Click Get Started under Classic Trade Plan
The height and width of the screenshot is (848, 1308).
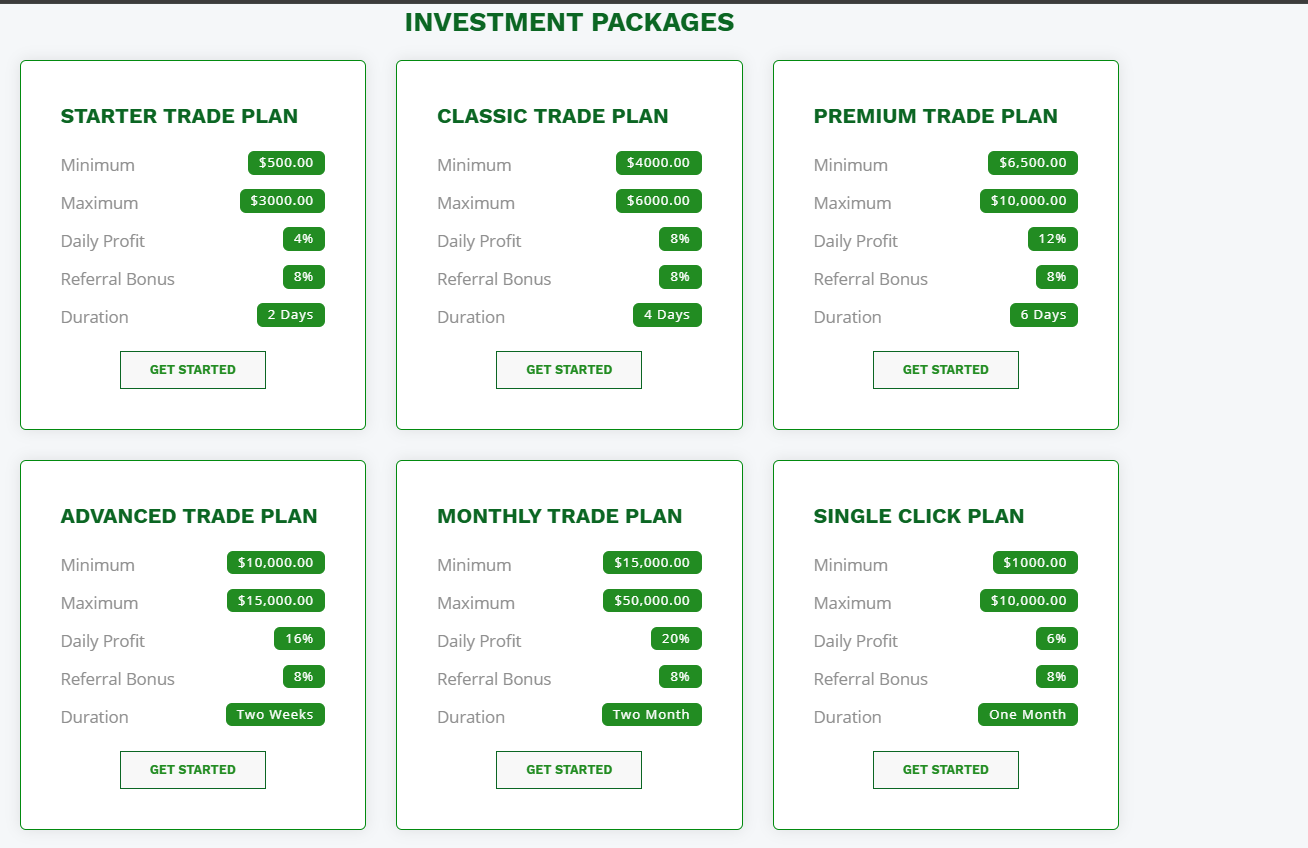point(569,370)
